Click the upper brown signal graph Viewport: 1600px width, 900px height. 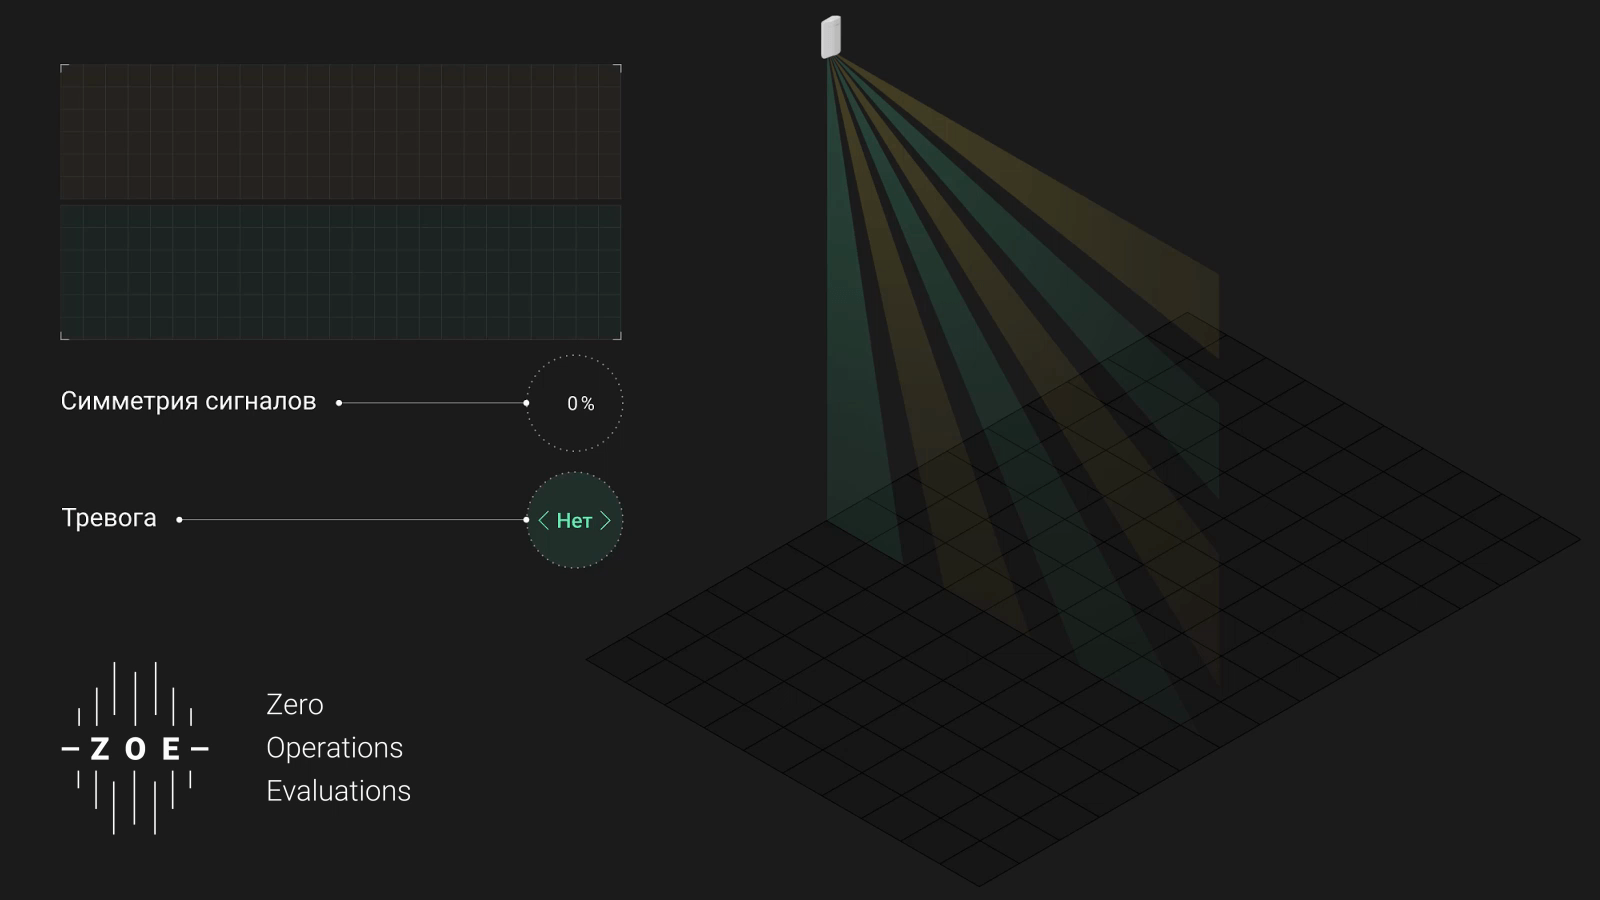[340, 132]
